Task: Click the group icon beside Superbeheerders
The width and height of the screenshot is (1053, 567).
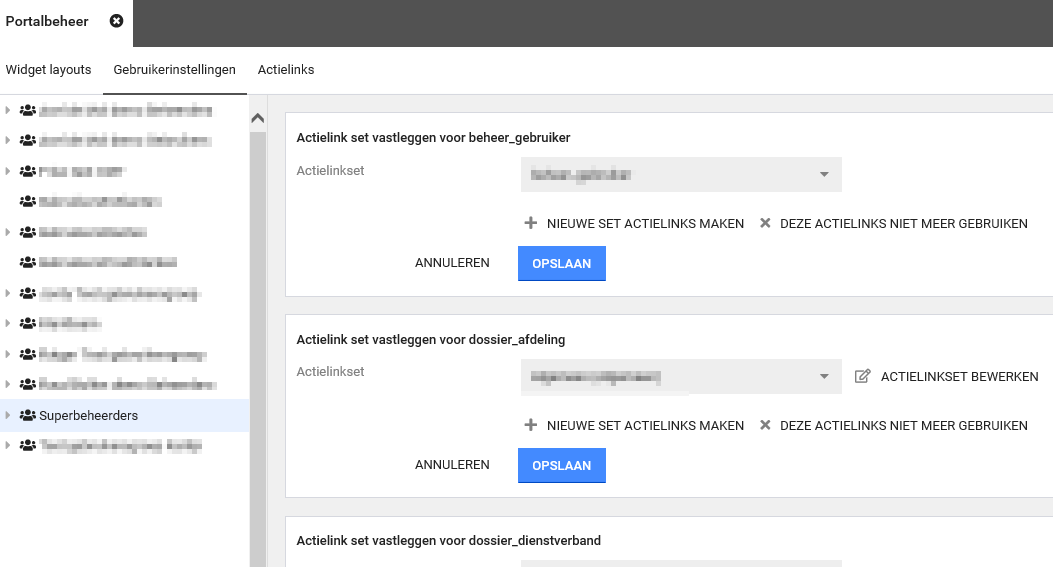Action: click(28, 416)
